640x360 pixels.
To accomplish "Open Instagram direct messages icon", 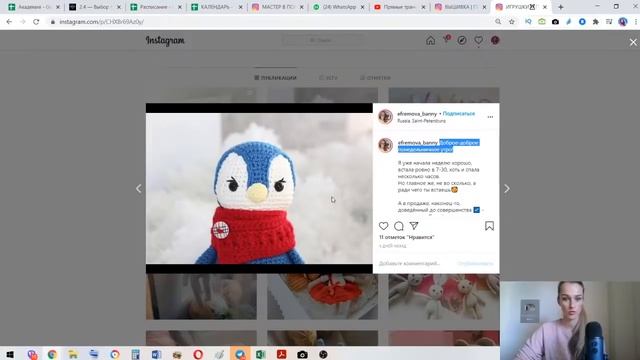I will pos(447,40).
